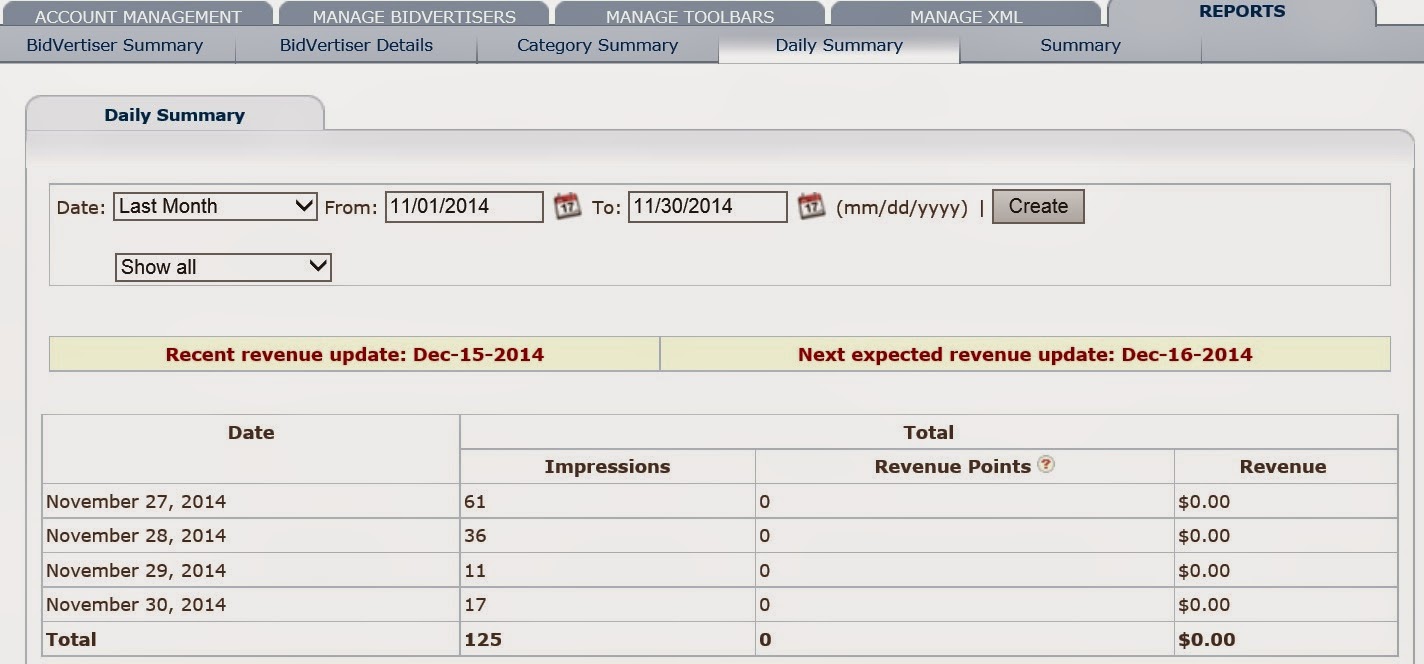
Task: Open the BidVertiser Summary sub-tab
Action: pyautogui.click(x=115, y=45)
